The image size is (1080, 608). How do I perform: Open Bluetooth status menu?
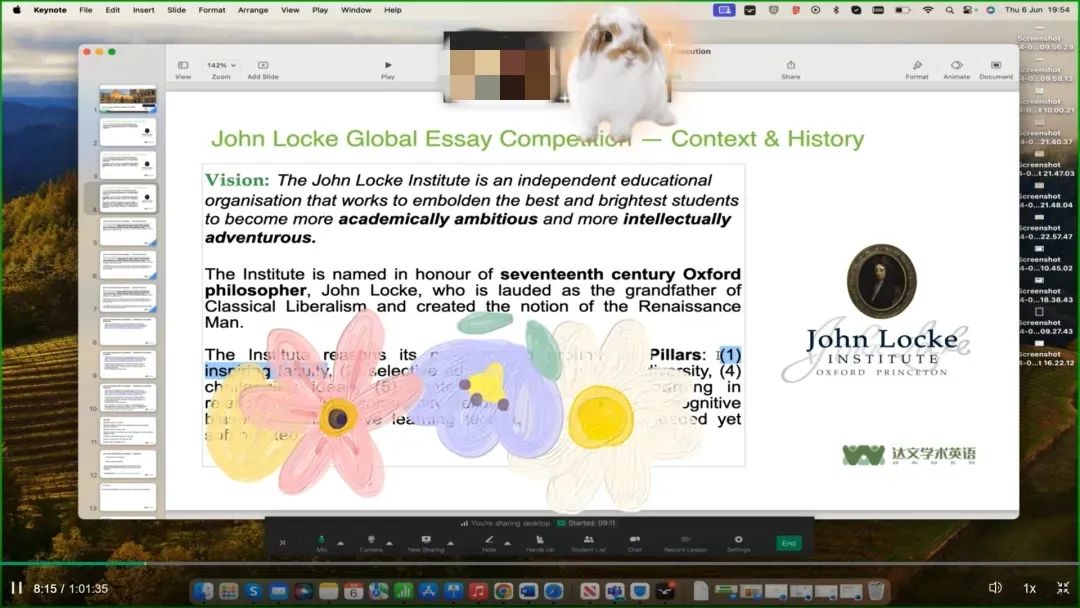835,10
